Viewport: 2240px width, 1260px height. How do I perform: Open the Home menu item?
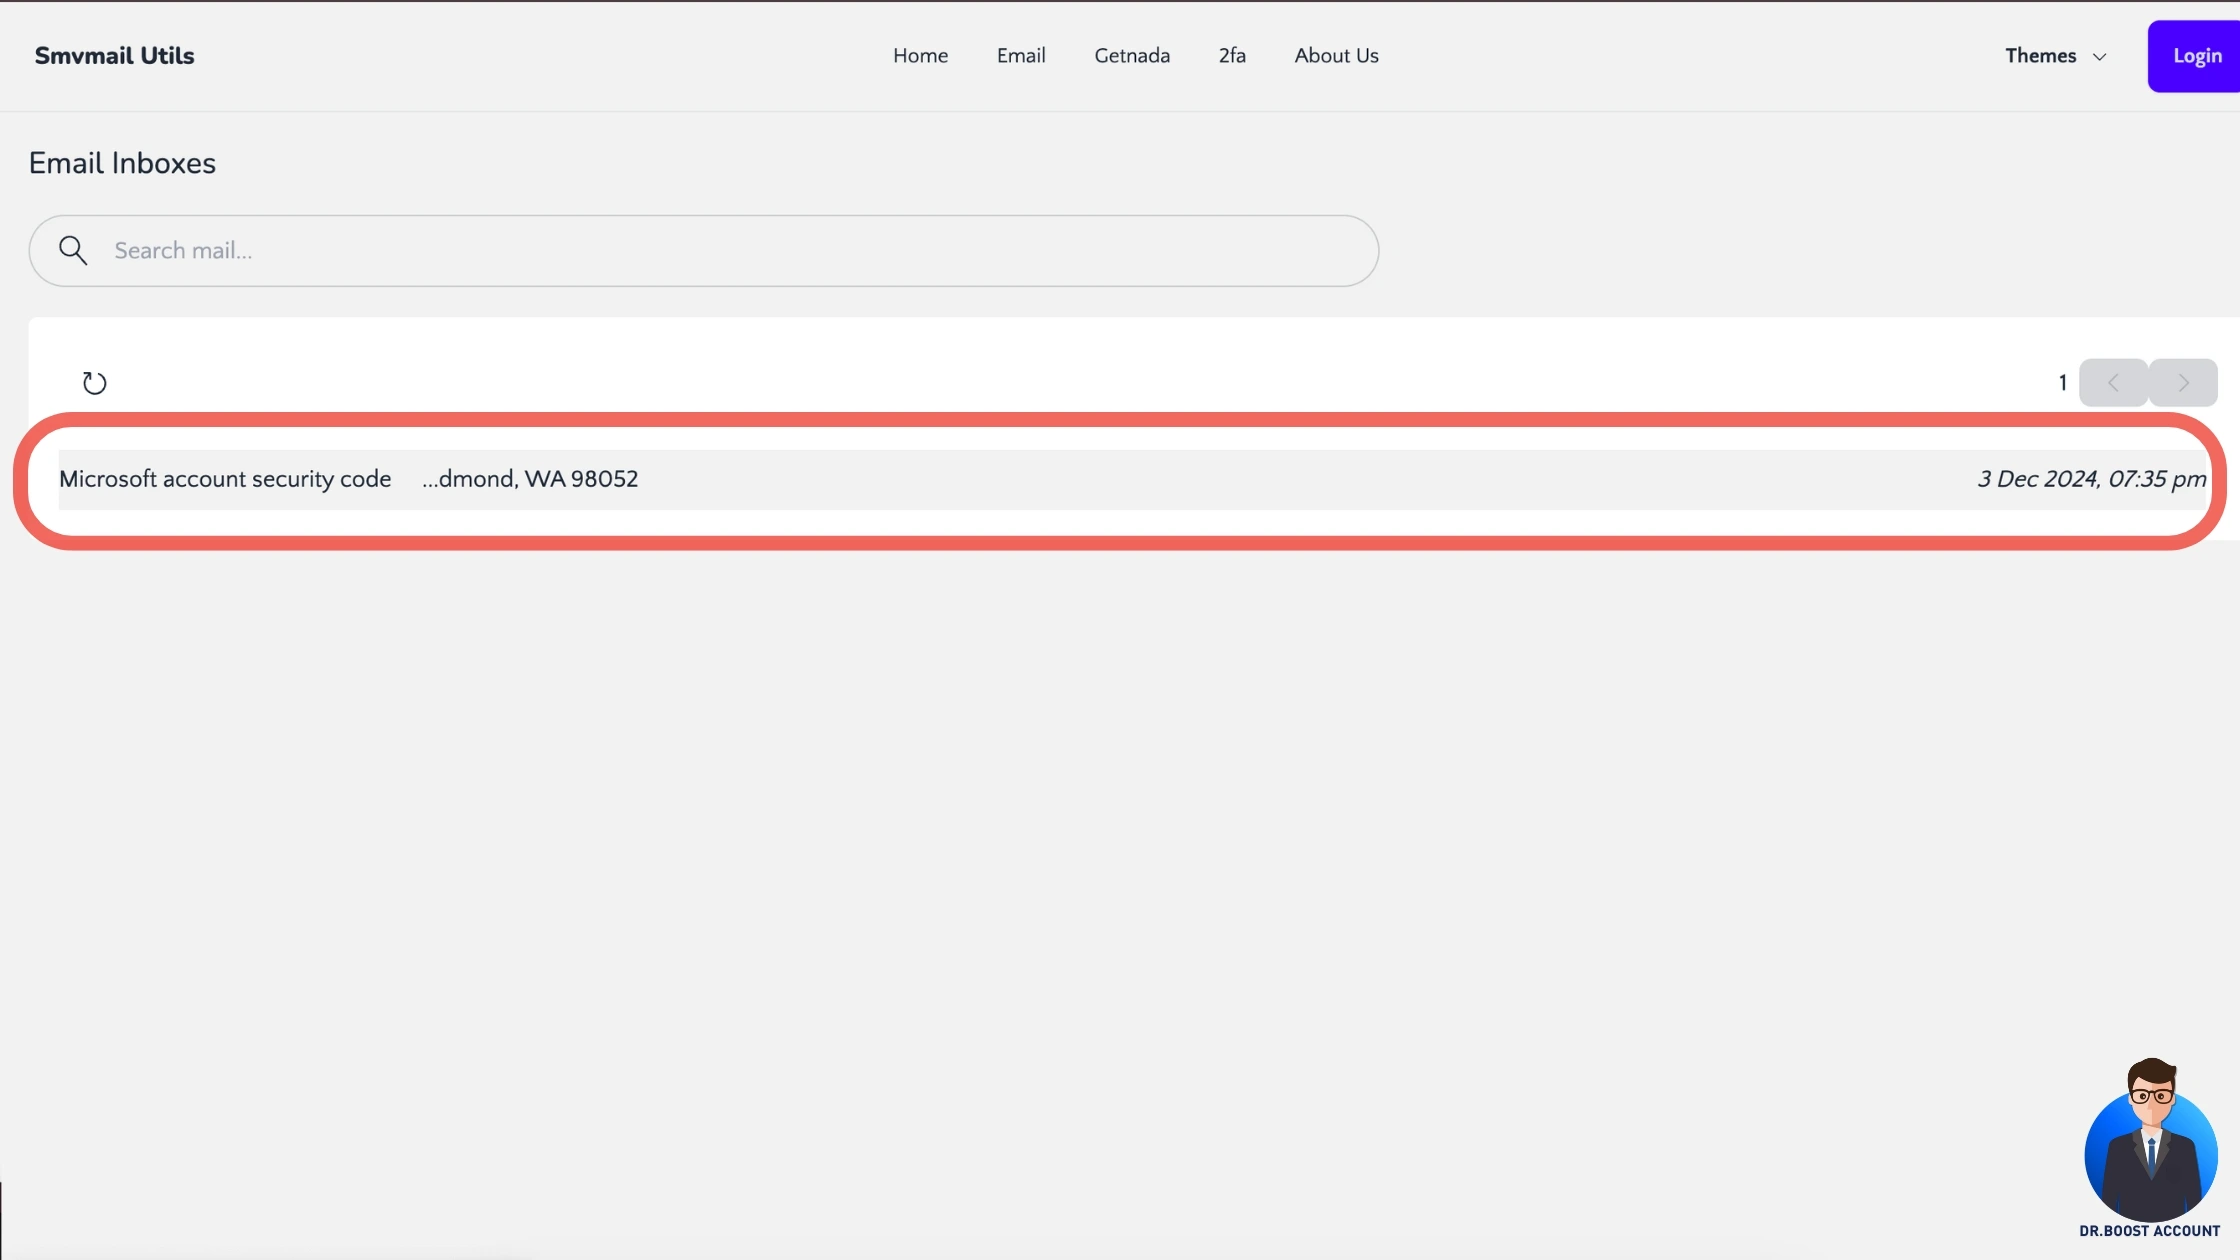pyautogui.click(x=920, y=56)
